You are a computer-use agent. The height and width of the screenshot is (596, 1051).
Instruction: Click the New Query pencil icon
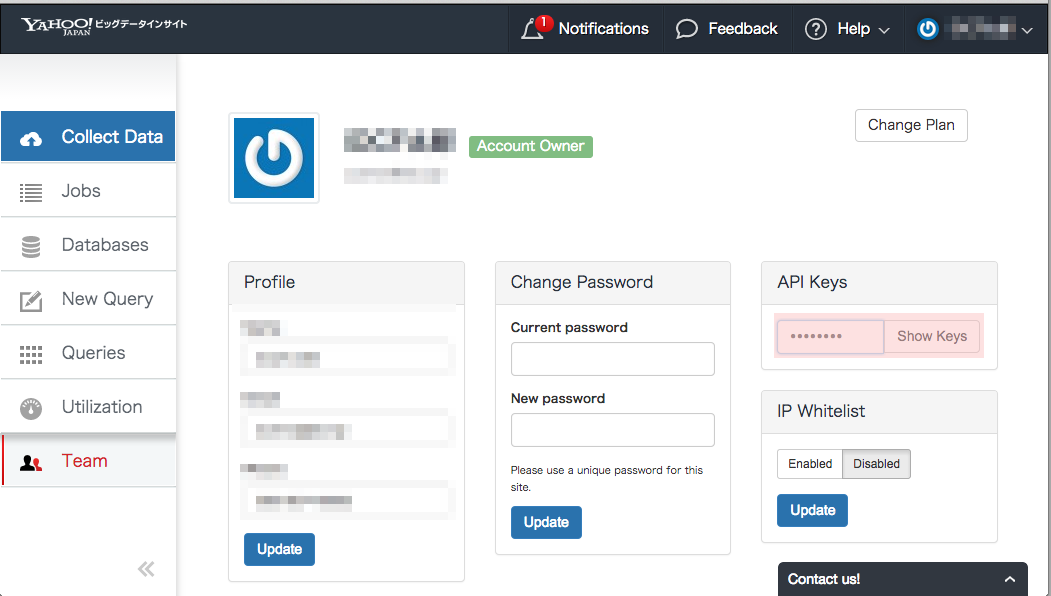click(31, 300)
